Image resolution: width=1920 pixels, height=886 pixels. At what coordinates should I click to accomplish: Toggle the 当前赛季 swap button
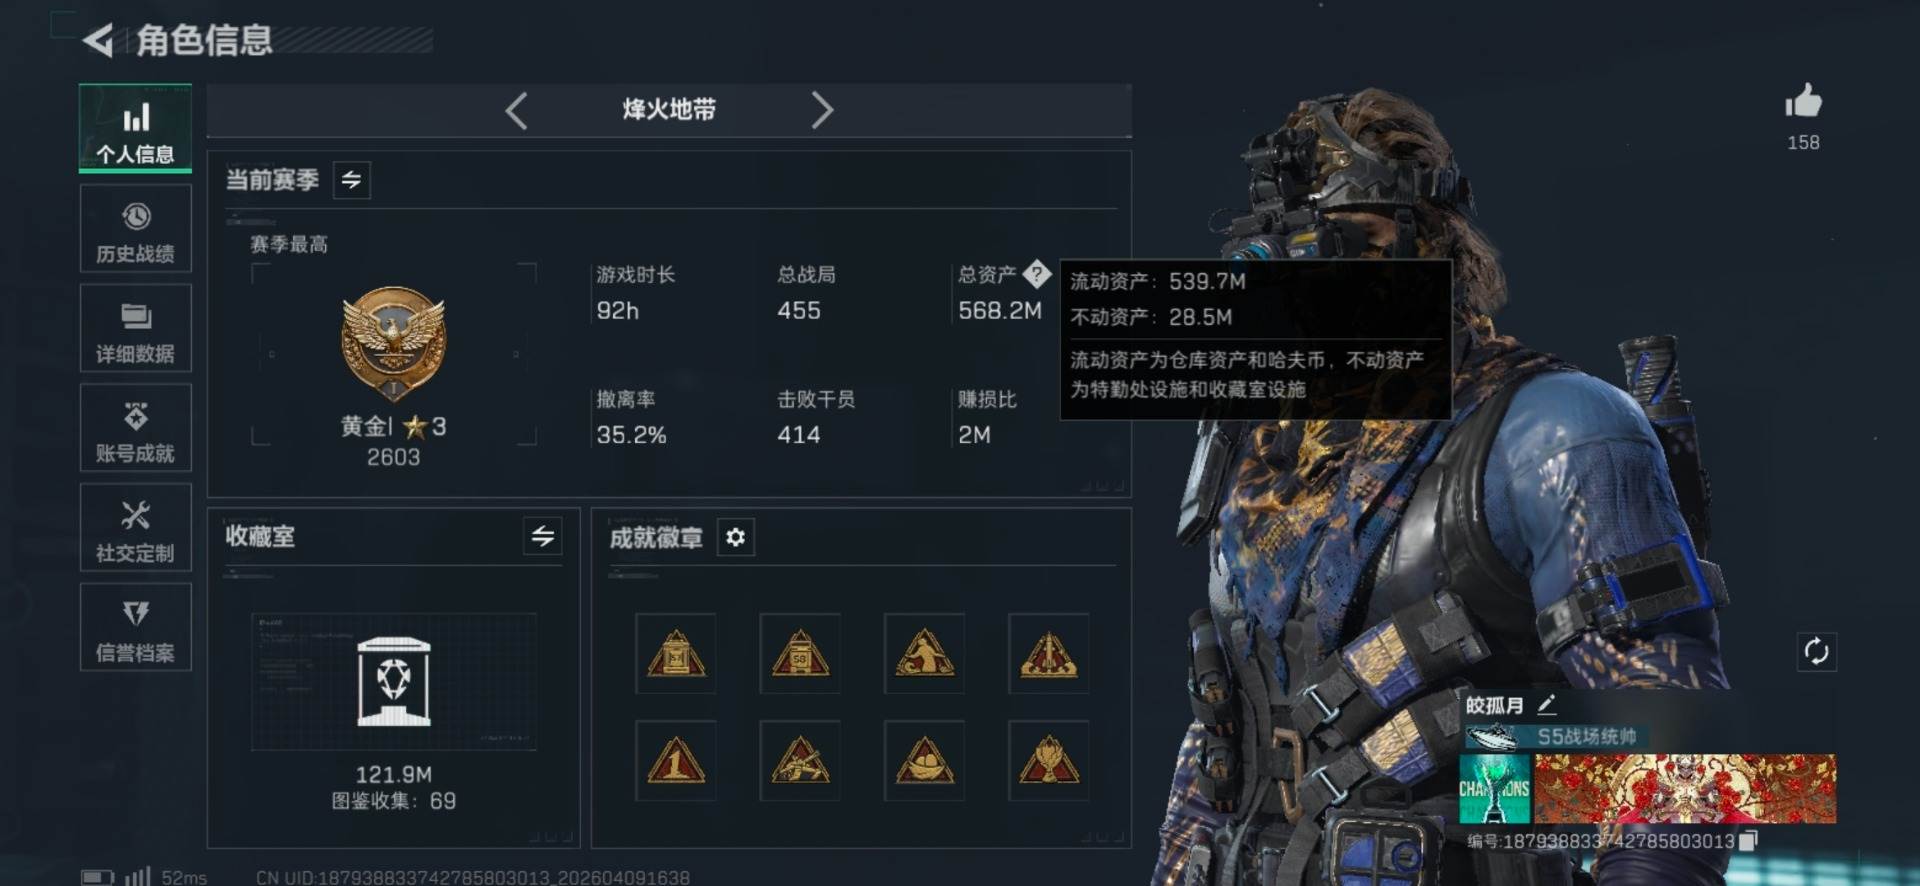pos(351,180)
